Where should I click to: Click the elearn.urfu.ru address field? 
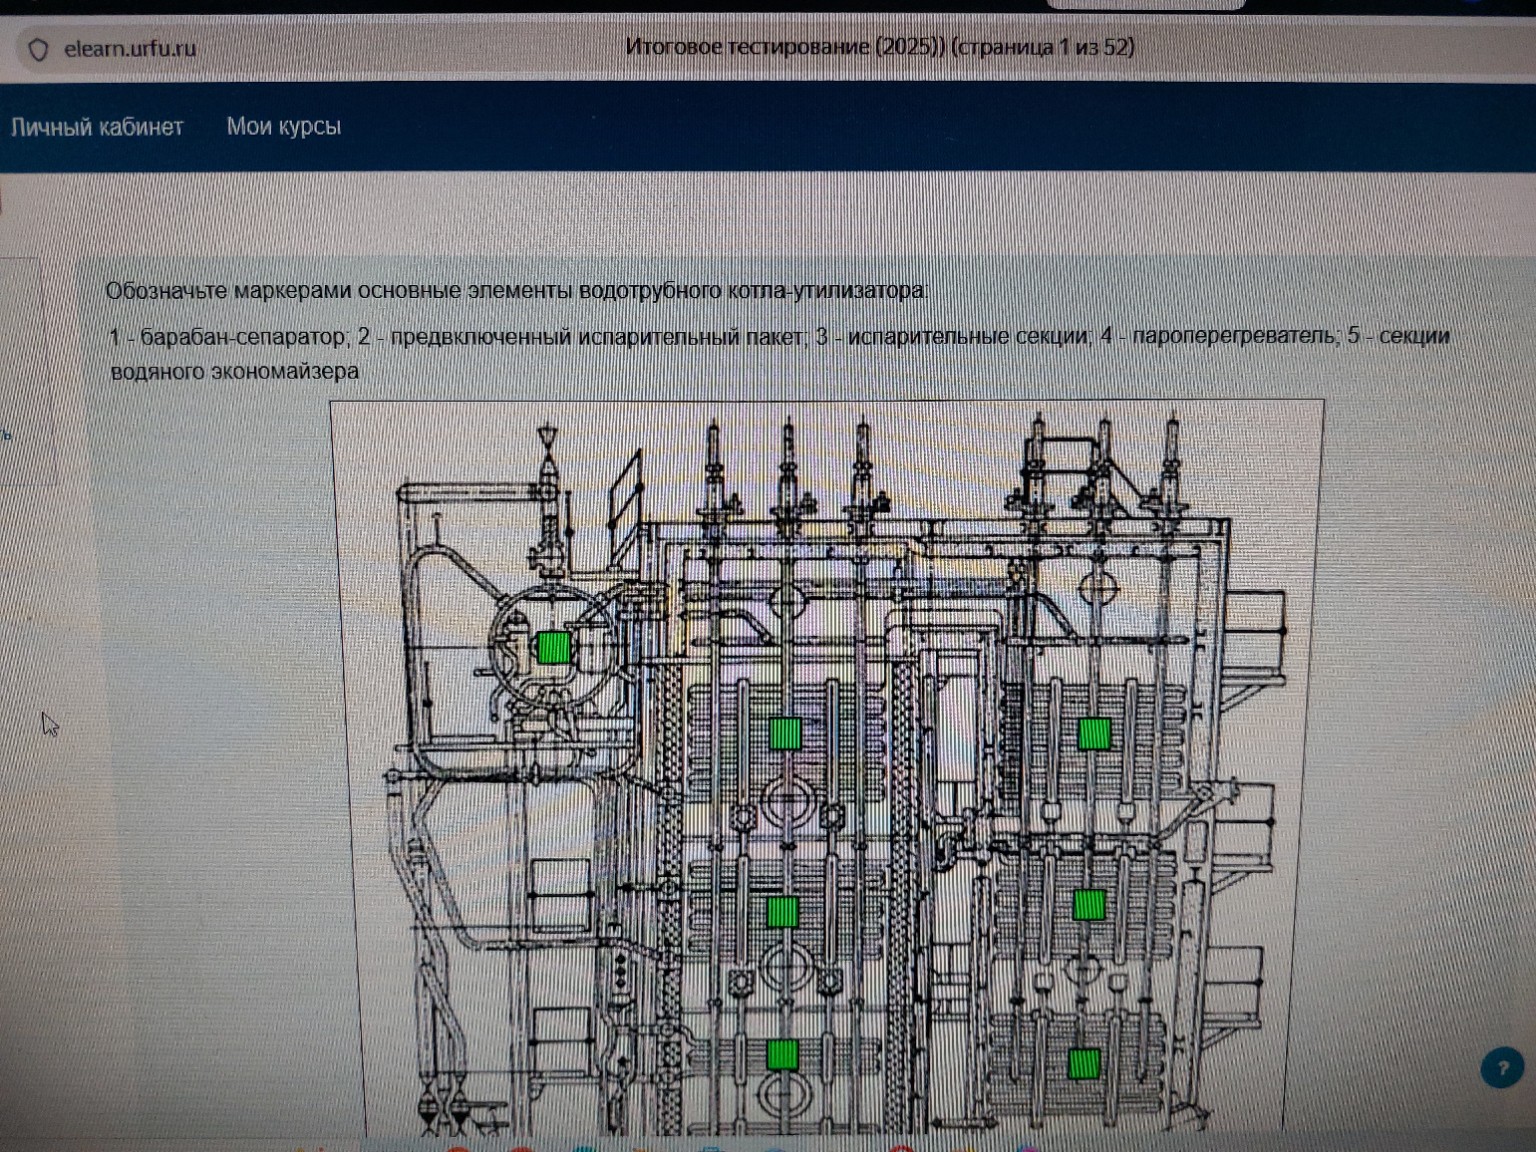130,48
